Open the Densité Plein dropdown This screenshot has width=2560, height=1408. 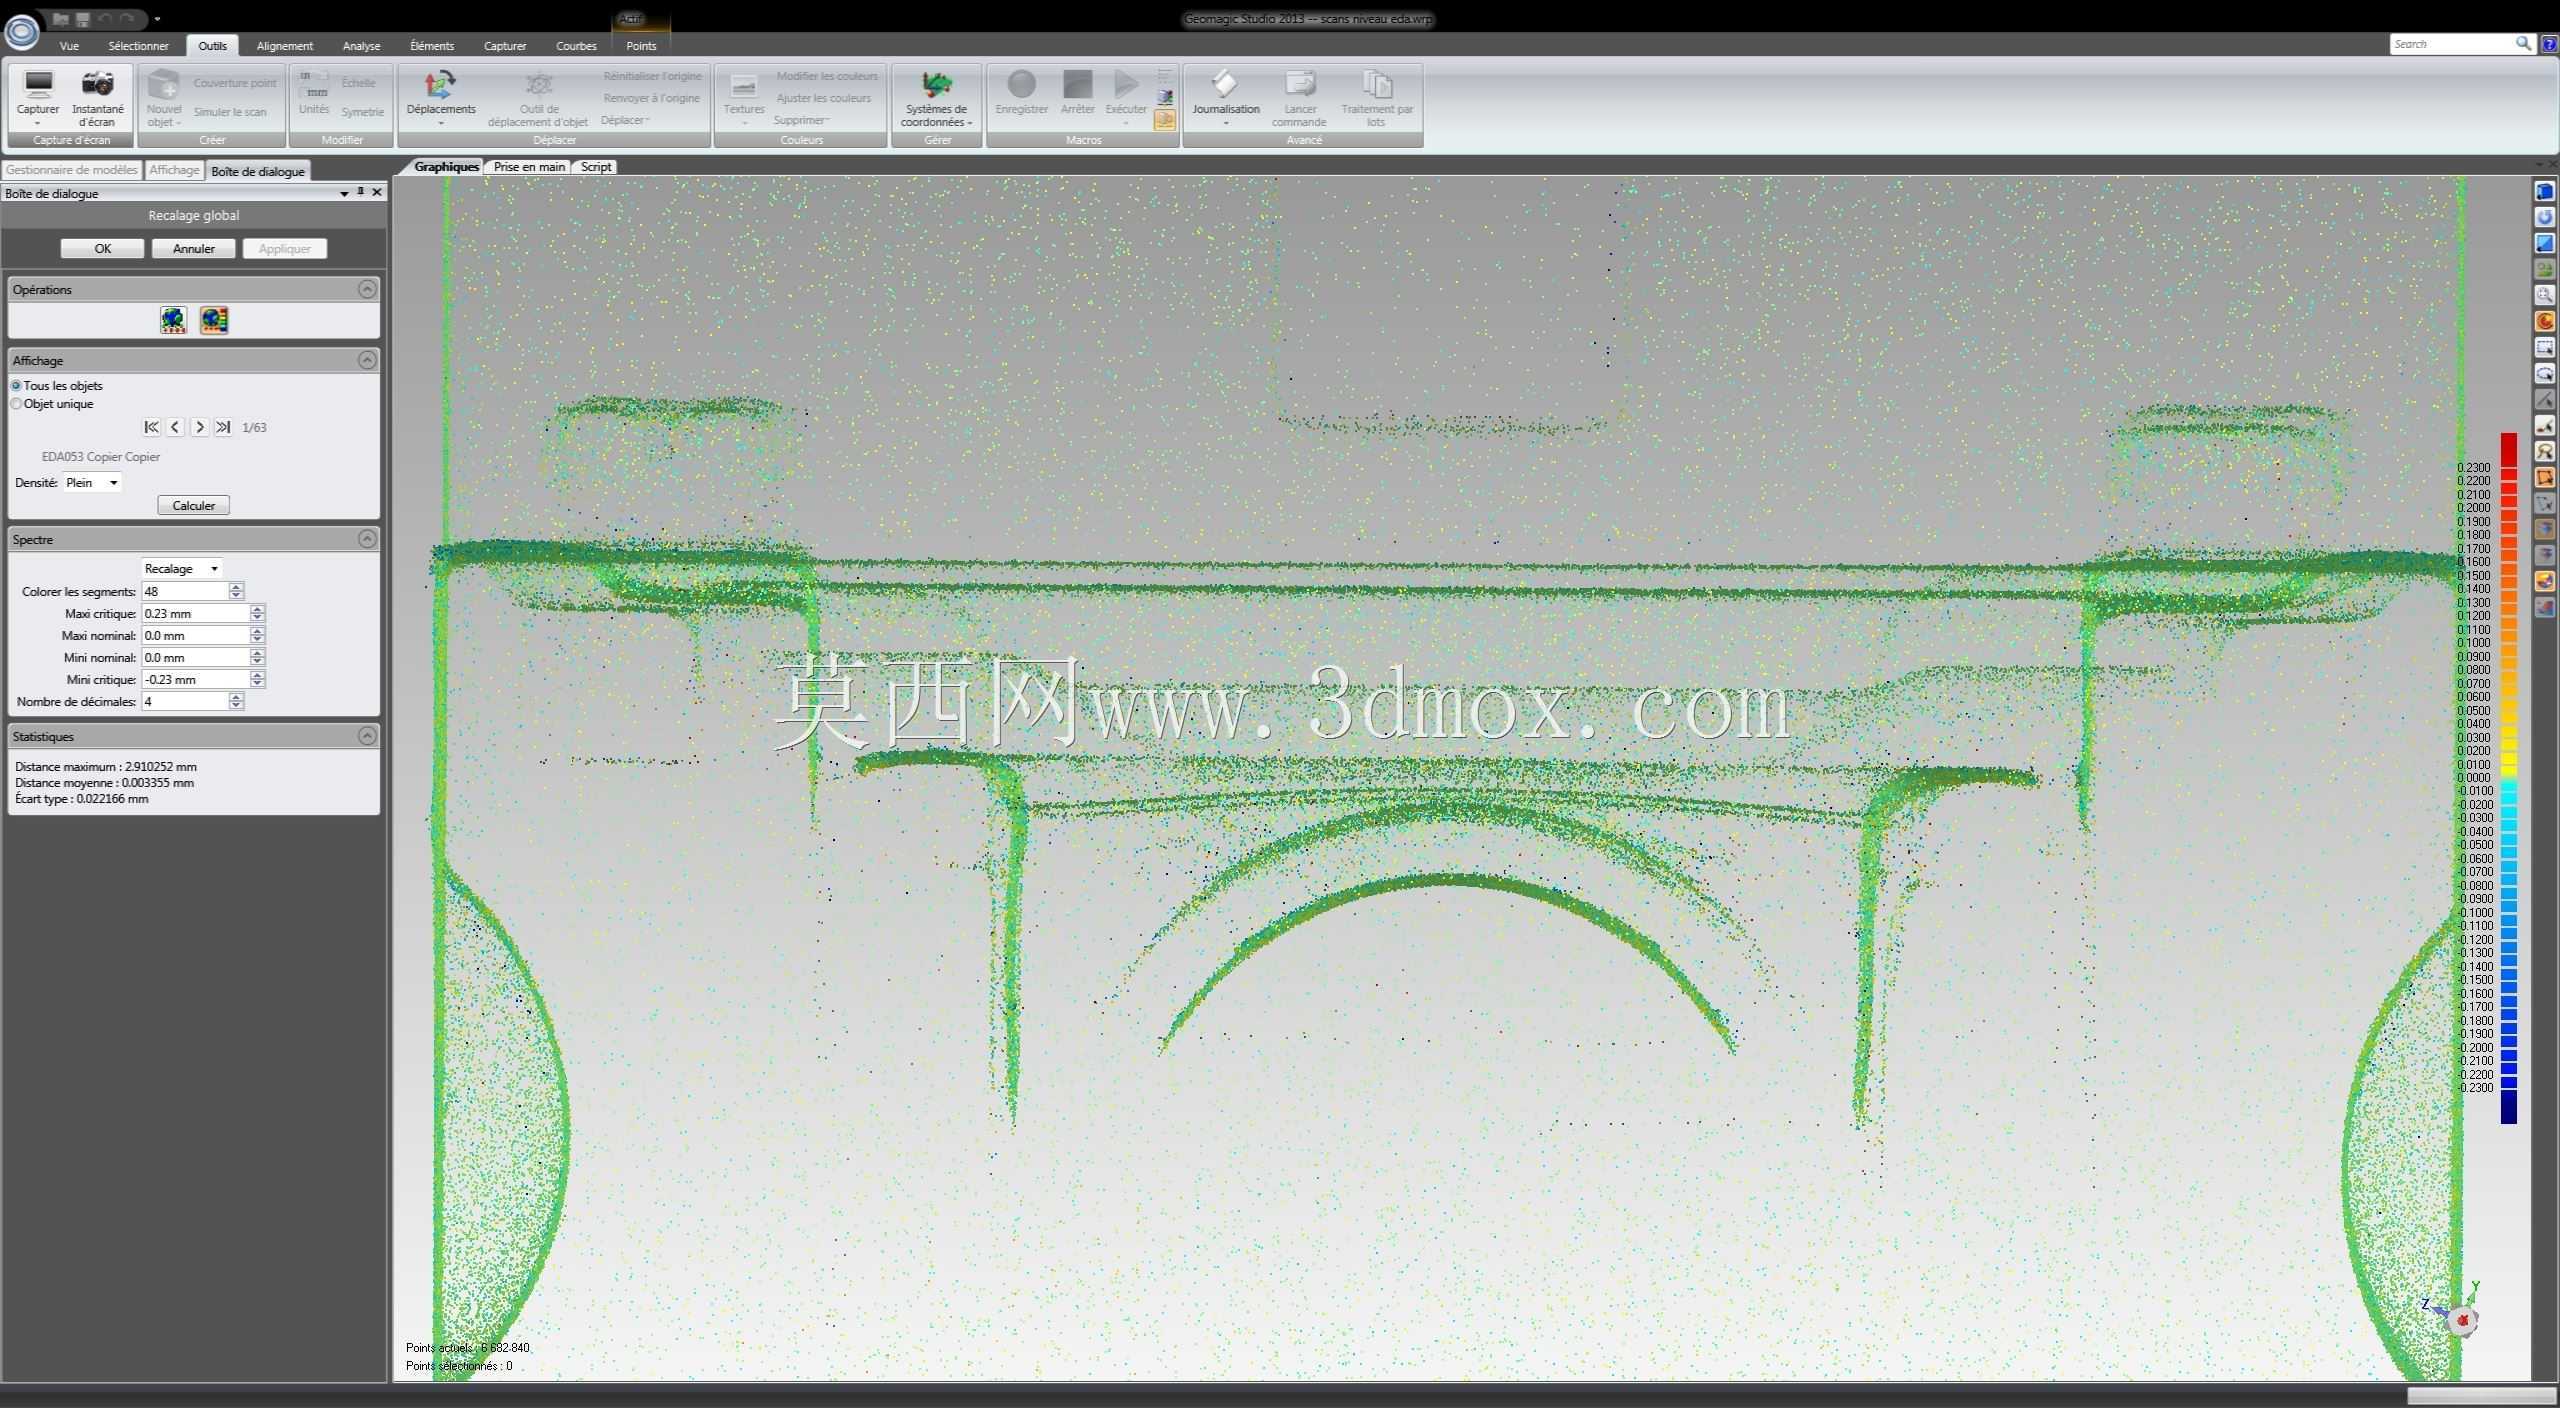pyautogui.click(x=92, y=482)
